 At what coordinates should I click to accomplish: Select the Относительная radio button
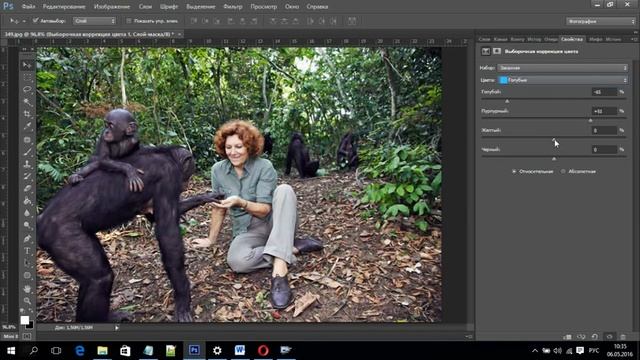(514, 171)
